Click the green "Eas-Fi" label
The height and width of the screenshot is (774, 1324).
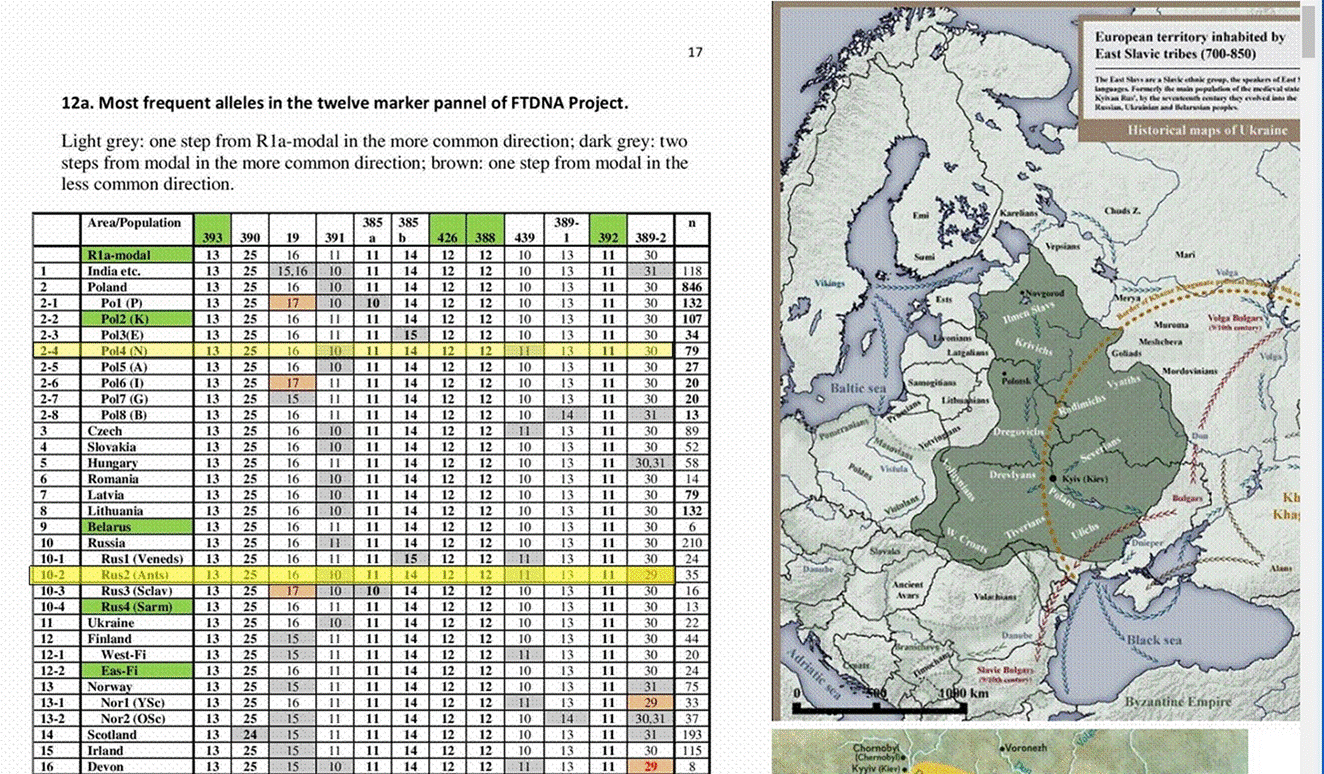119,671
